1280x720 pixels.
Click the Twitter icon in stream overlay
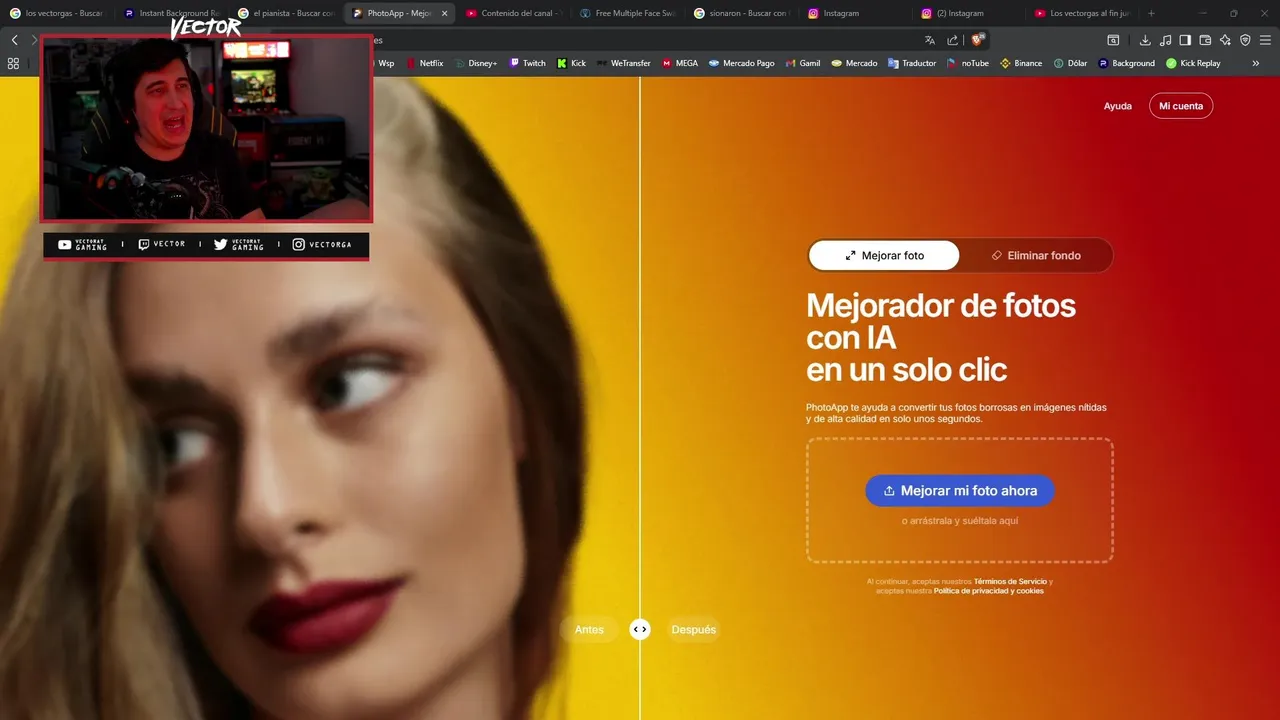point(221,245)
